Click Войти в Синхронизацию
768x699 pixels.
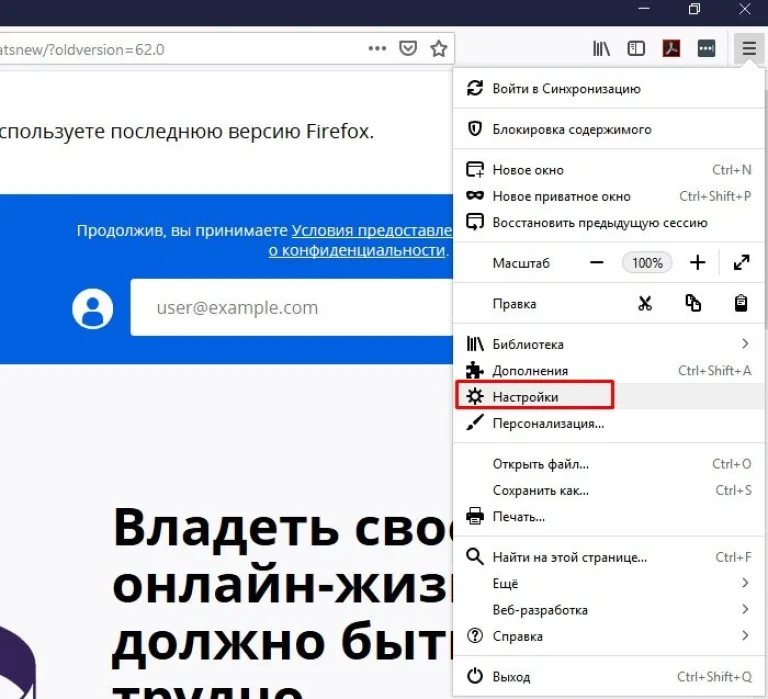tap(608, 89)
